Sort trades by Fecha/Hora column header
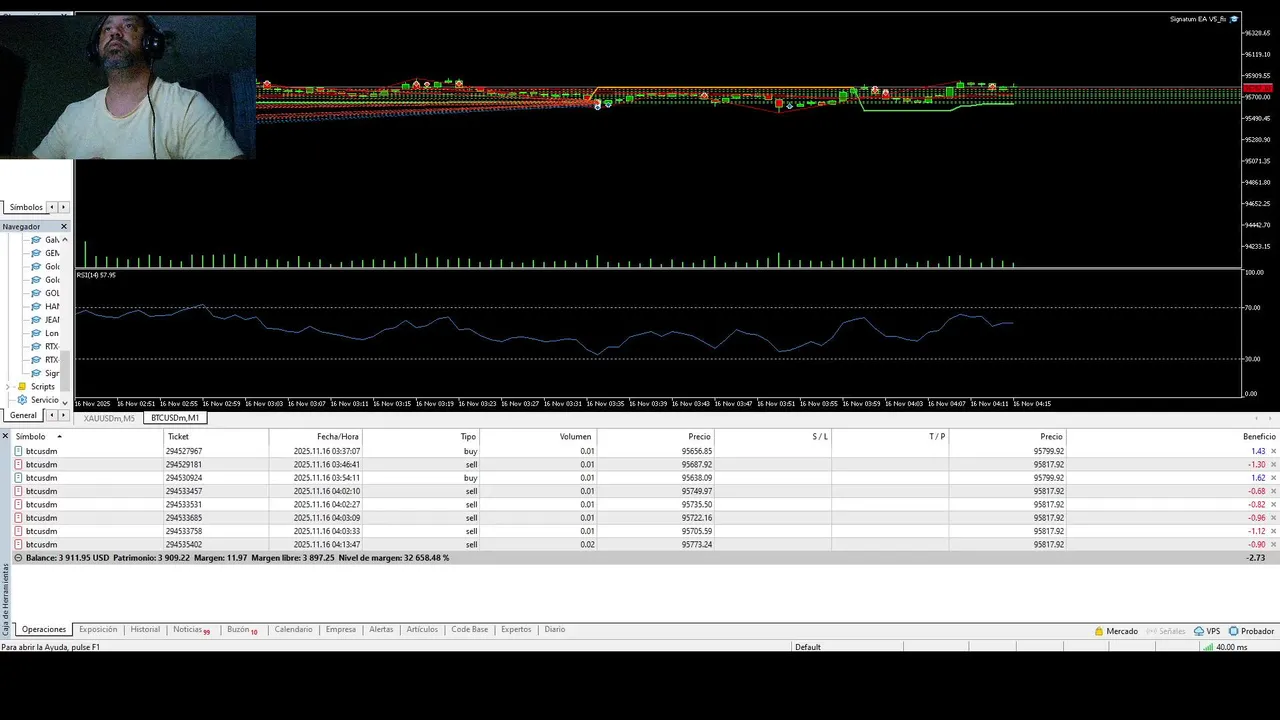This screenshot has height=720, width=1280. [x=315, y=437]
